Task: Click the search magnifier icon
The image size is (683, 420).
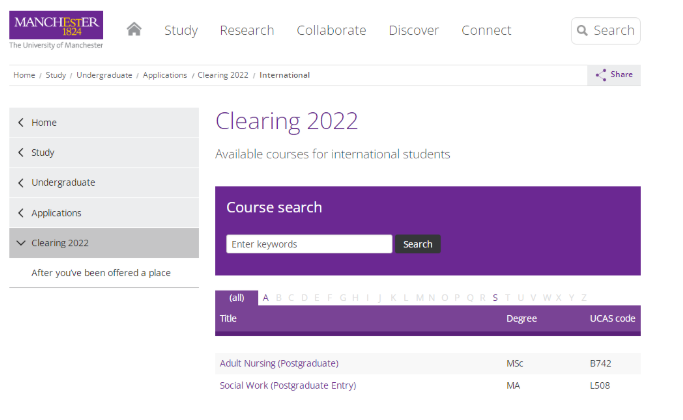Action: point(582,30)
